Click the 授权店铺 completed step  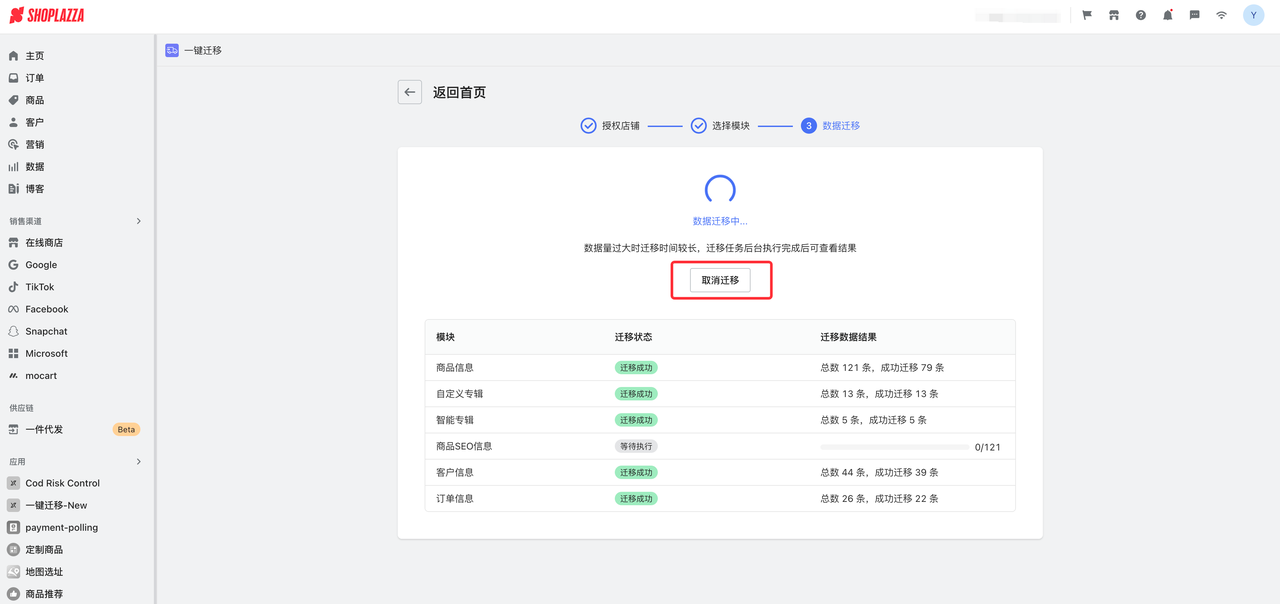point(610,126)
